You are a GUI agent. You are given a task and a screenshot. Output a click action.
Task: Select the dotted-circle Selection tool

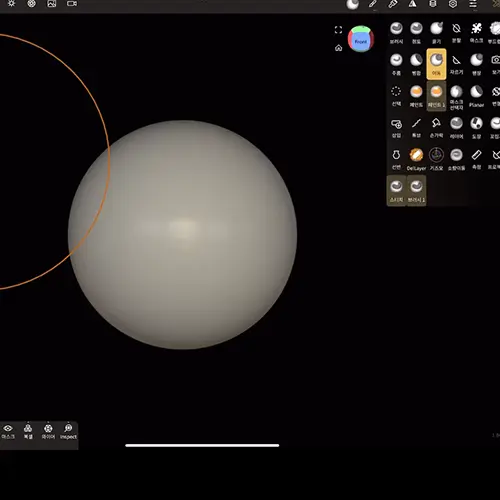click(396, 96)
